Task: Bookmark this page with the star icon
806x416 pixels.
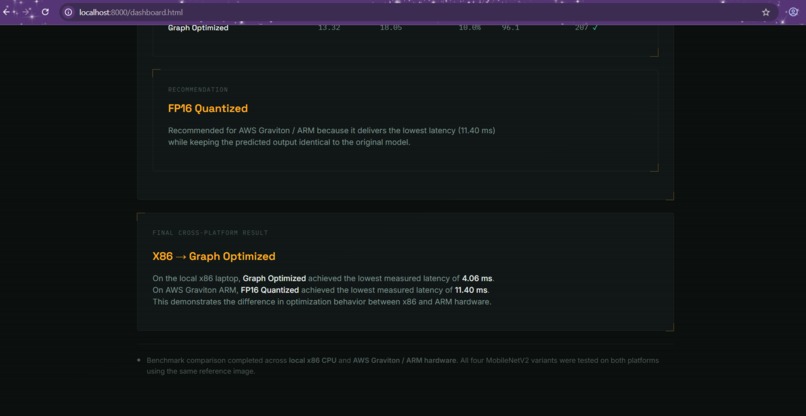Action: (766, 12)
